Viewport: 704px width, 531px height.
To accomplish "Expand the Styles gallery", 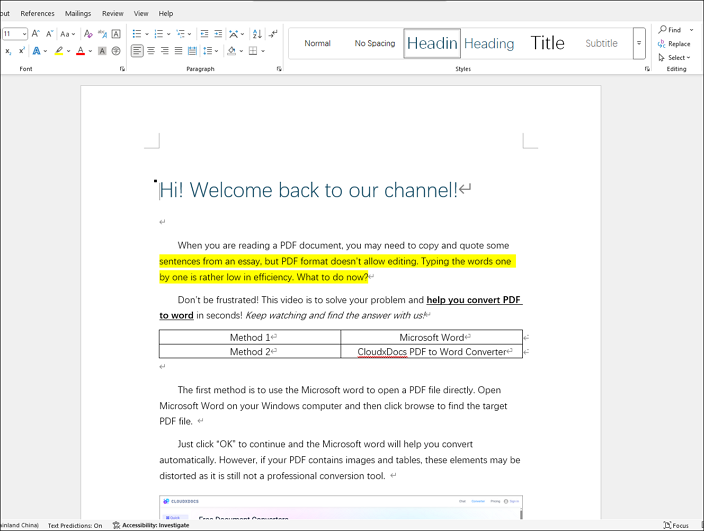I will coord(639,43).
